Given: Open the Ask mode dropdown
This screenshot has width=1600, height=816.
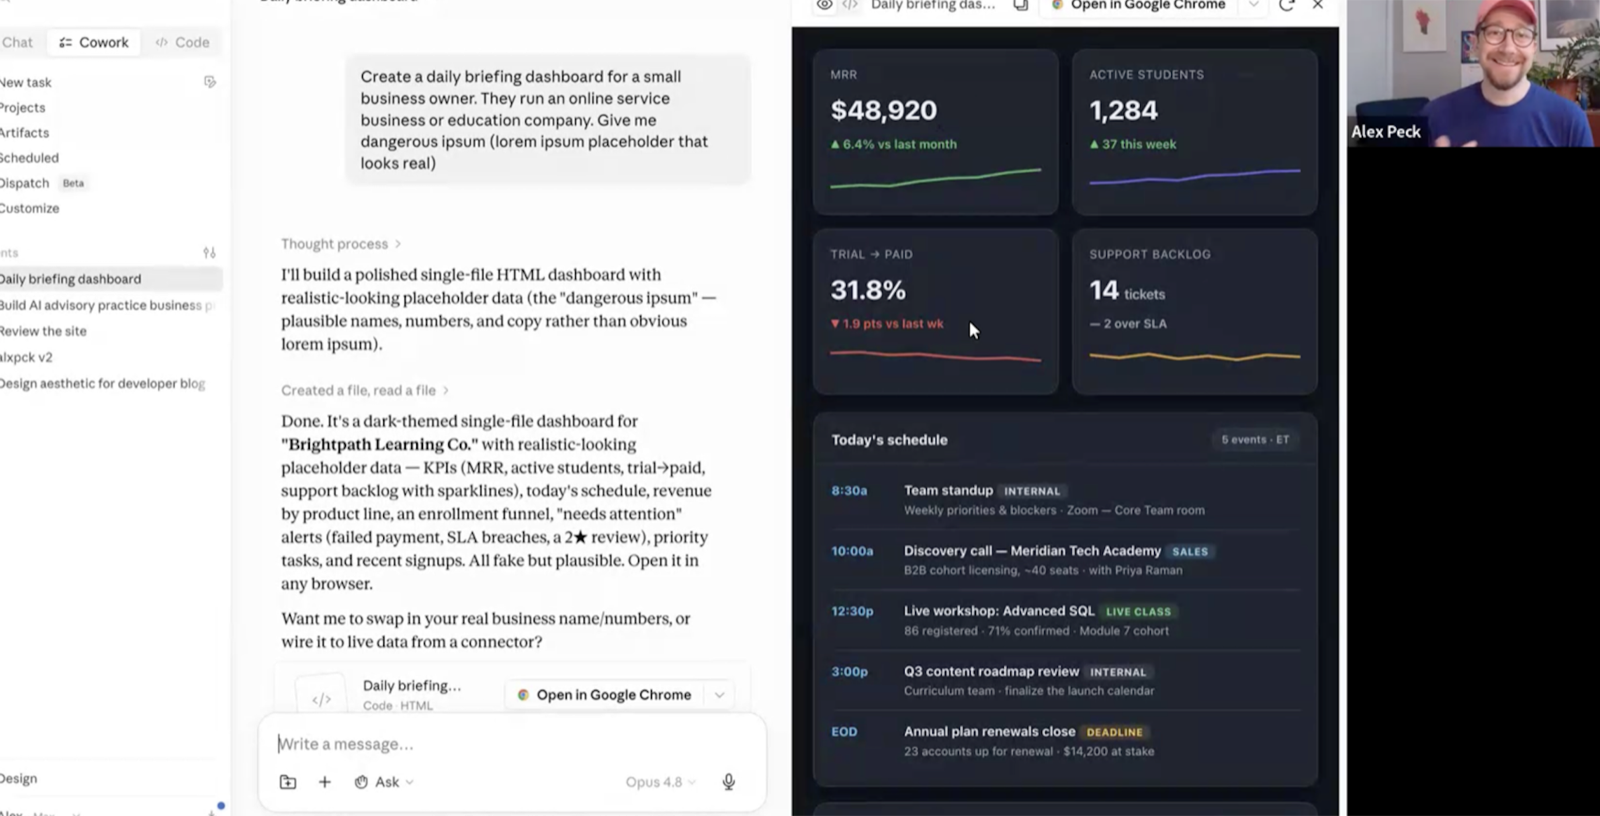Looking at the screenshot, I should pos(384,782).
